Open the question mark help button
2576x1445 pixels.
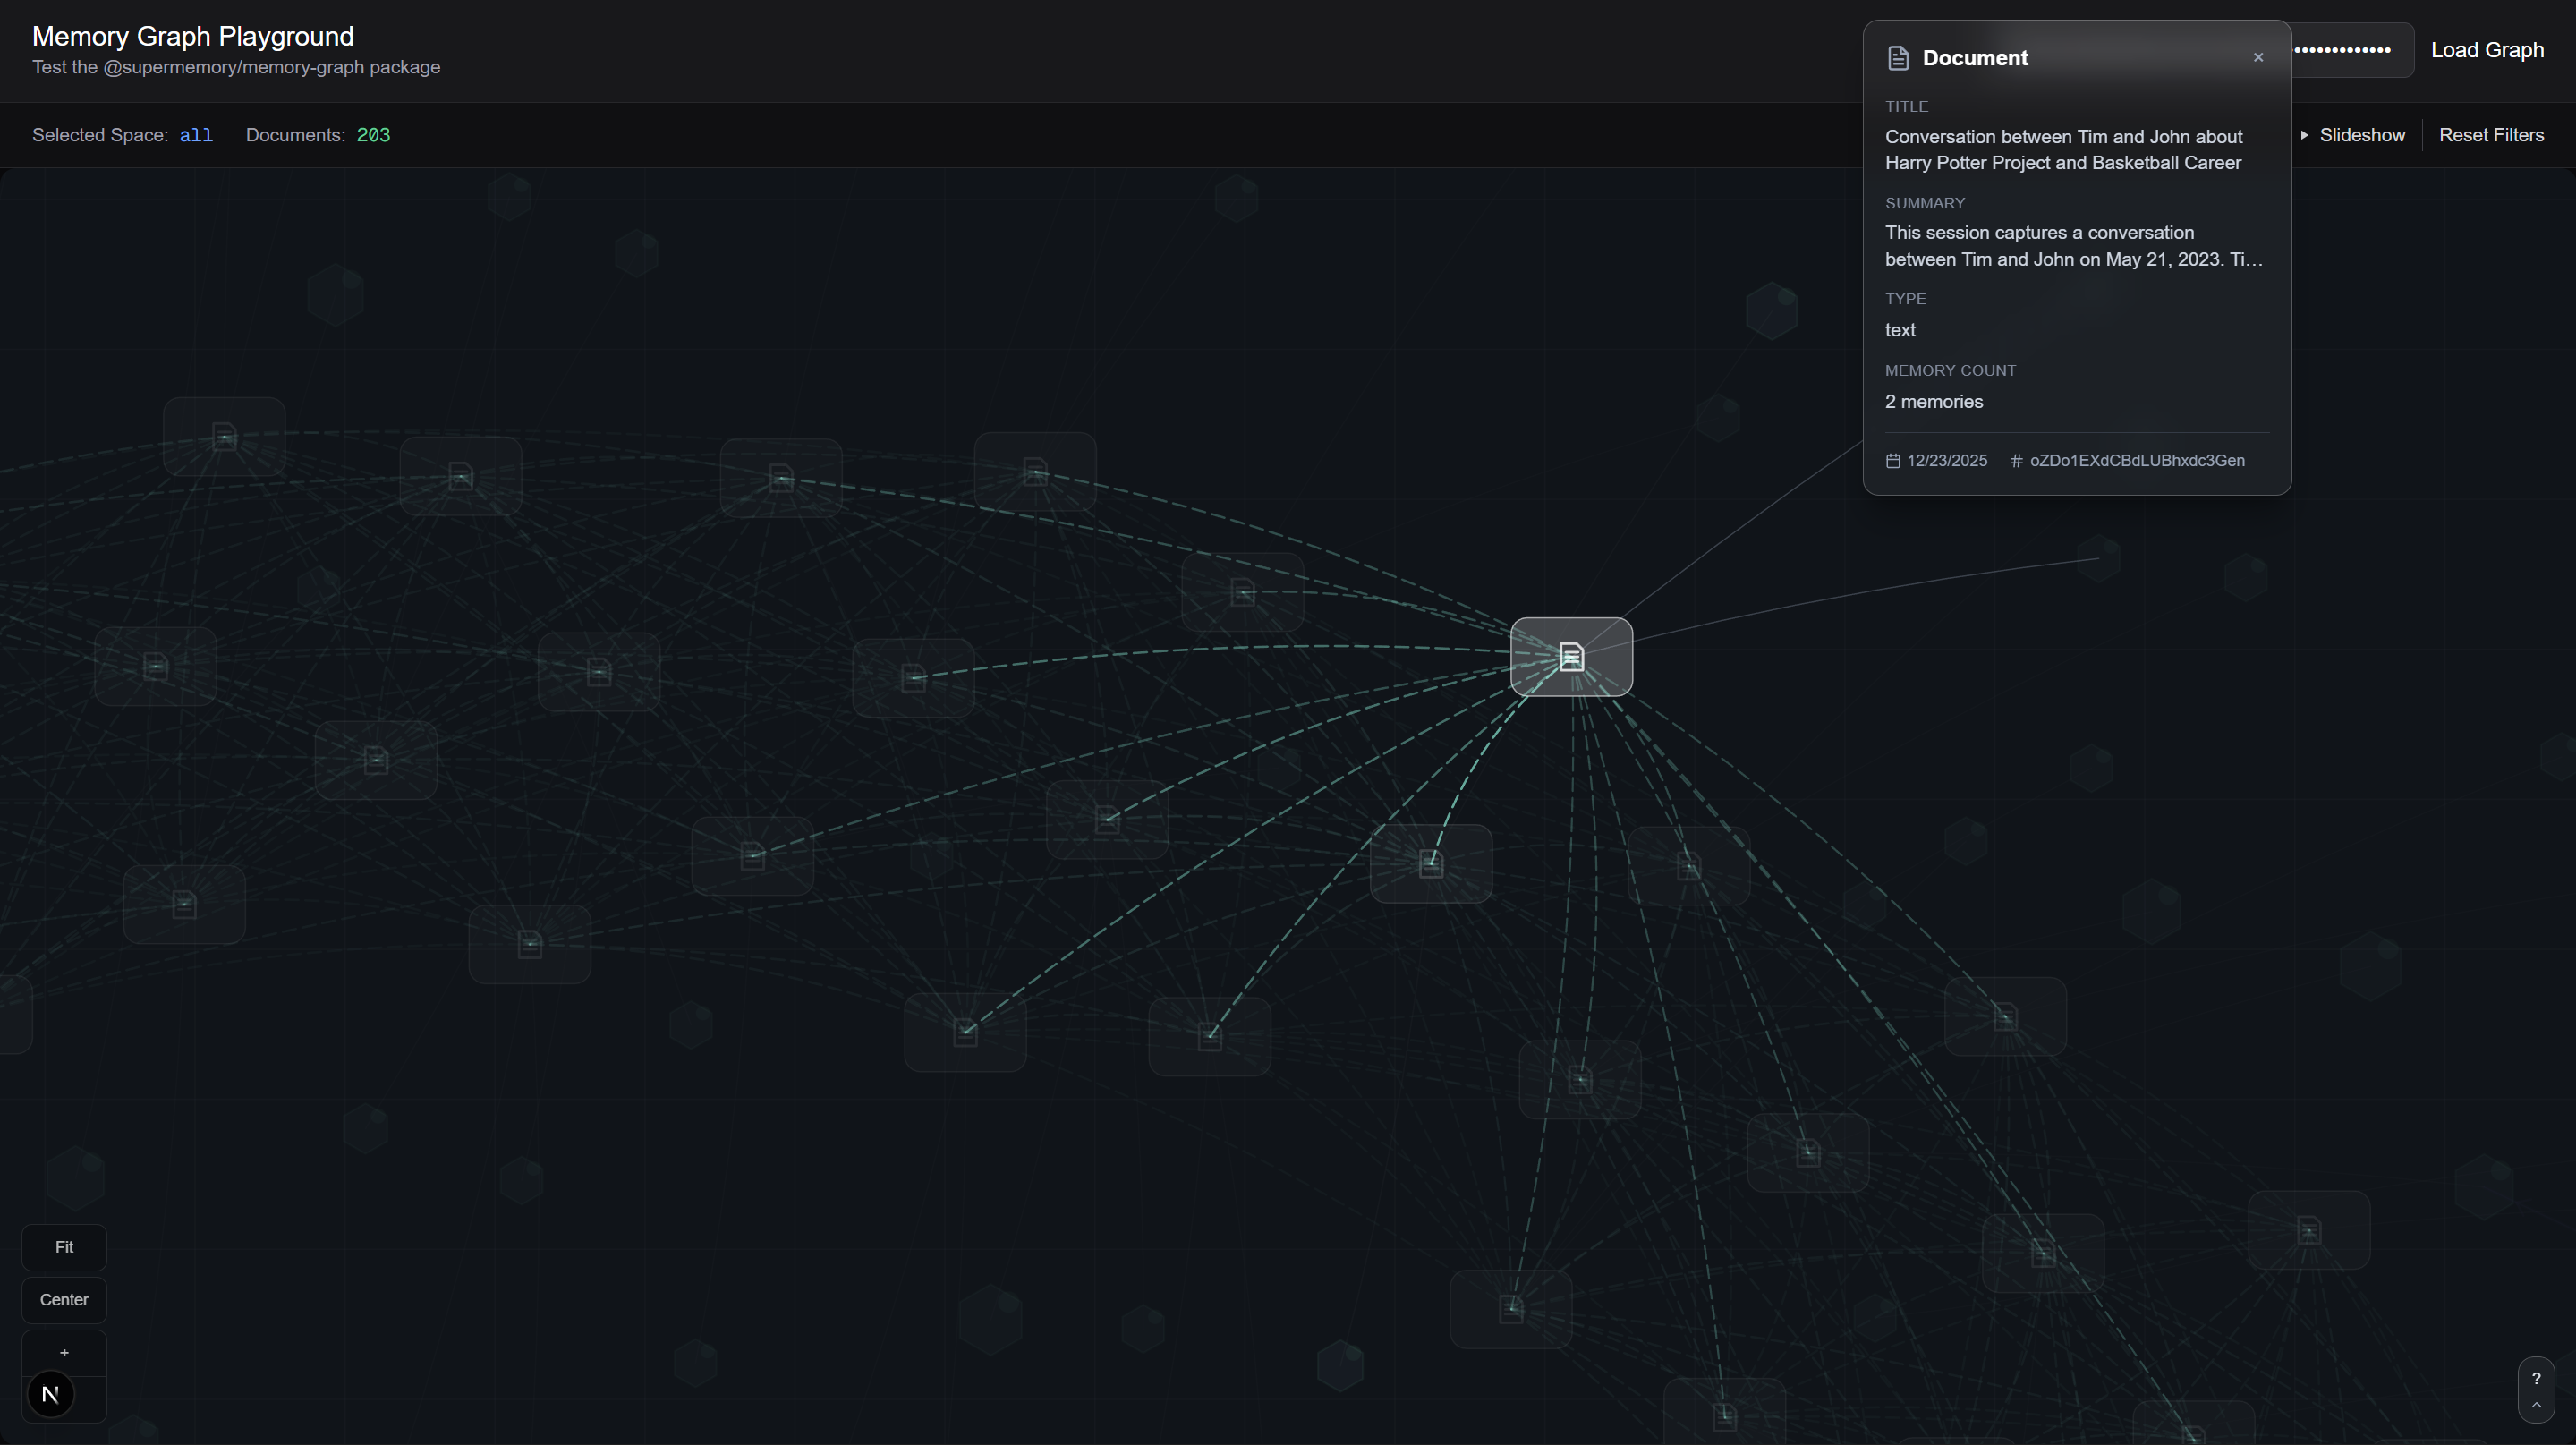2536,1379
